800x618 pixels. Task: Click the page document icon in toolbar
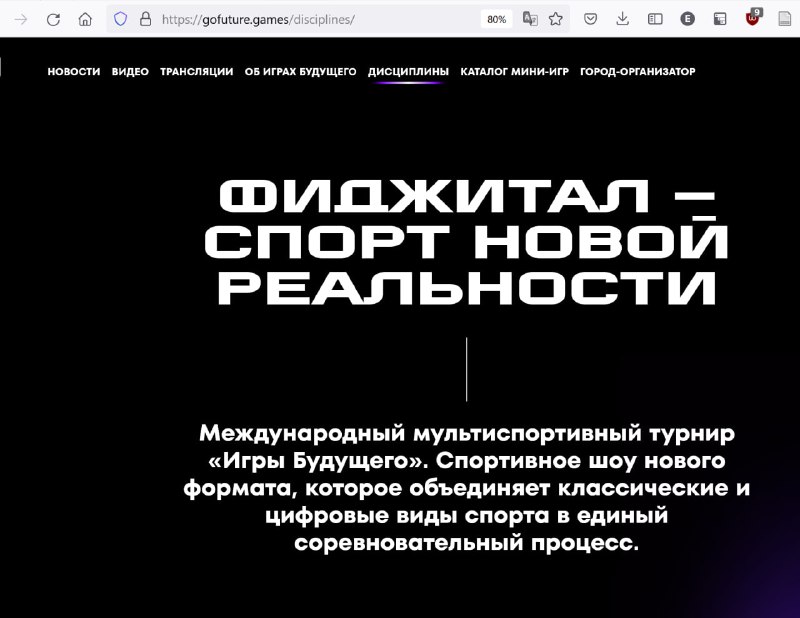click(x=785, y=19)
